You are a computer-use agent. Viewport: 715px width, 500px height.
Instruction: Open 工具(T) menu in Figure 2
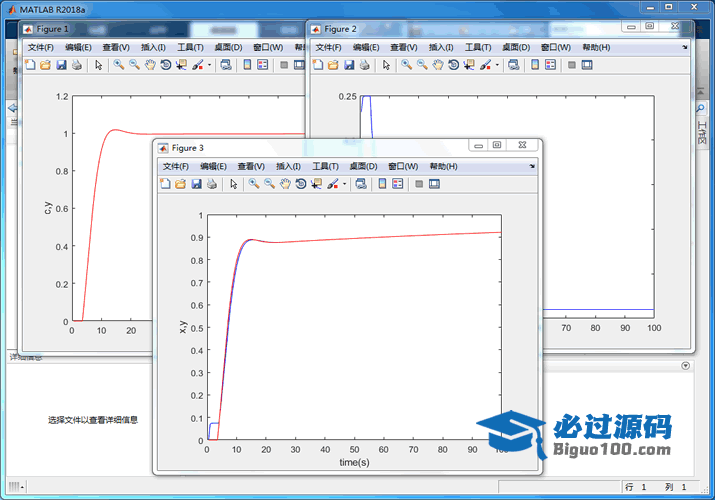pos(478,47)
